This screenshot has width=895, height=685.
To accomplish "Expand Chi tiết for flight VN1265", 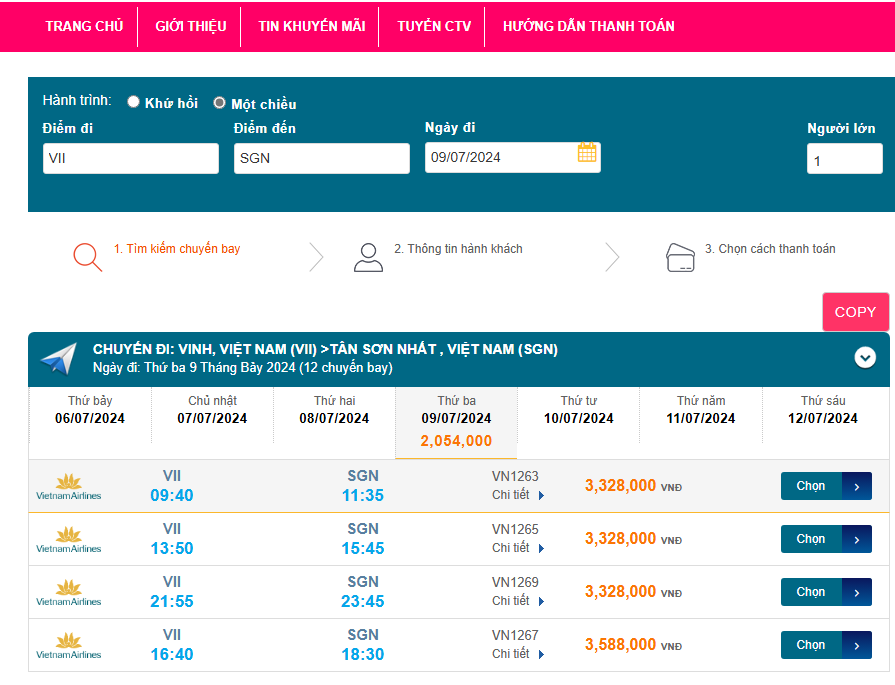I will (518, 548).
